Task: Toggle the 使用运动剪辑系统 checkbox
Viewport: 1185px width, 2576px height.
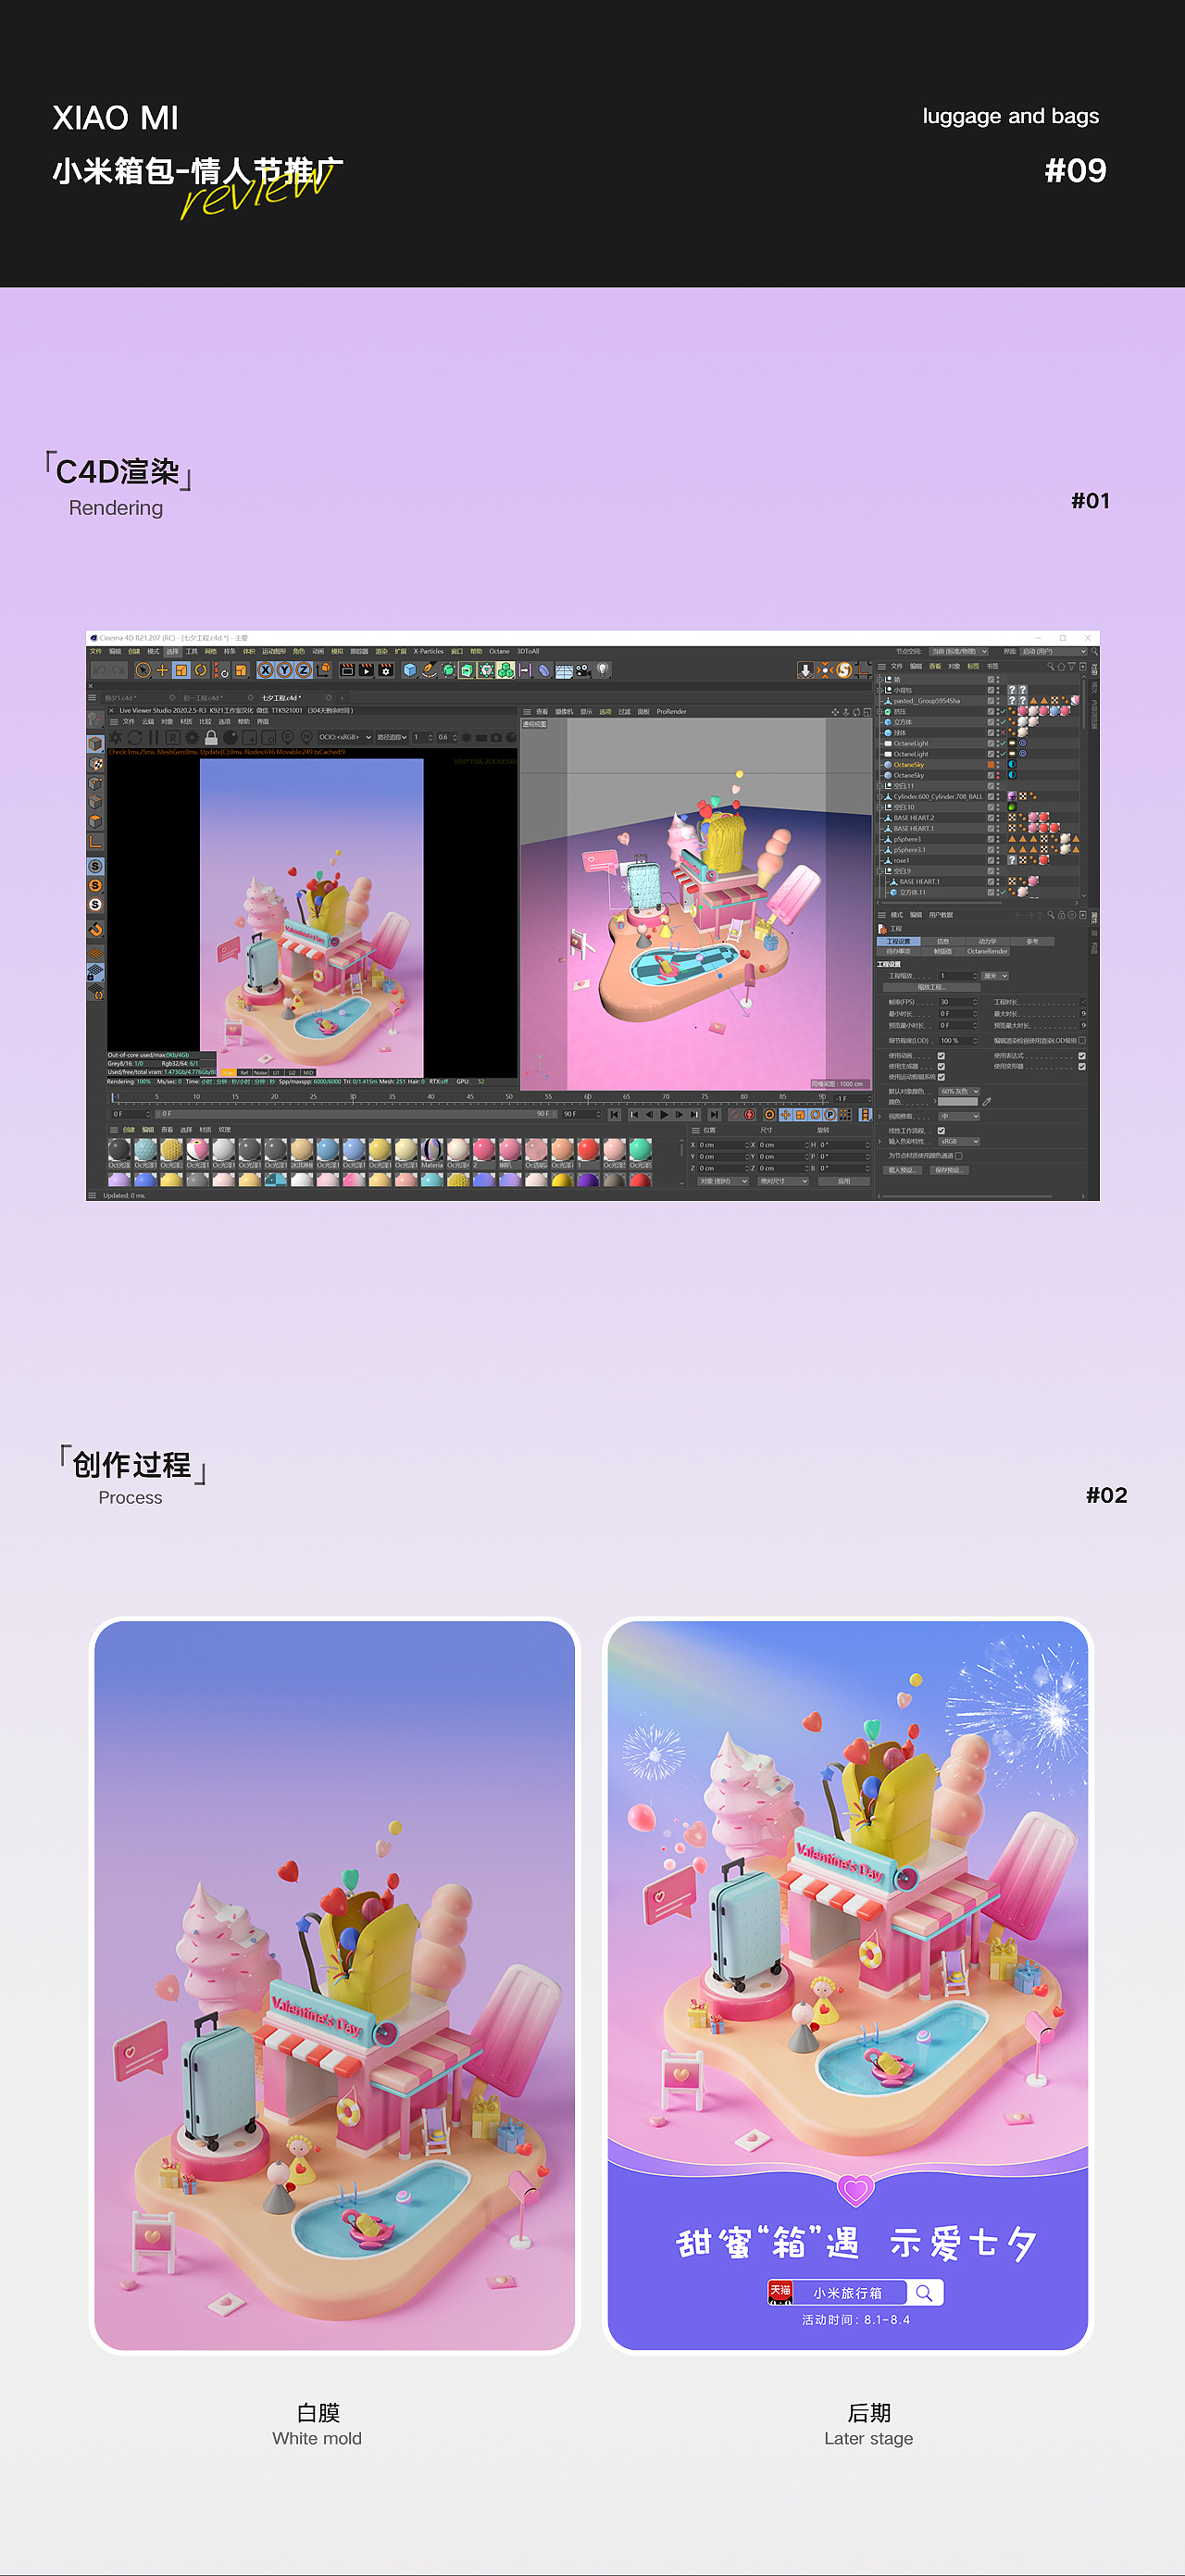Action: coord(941,1078)
